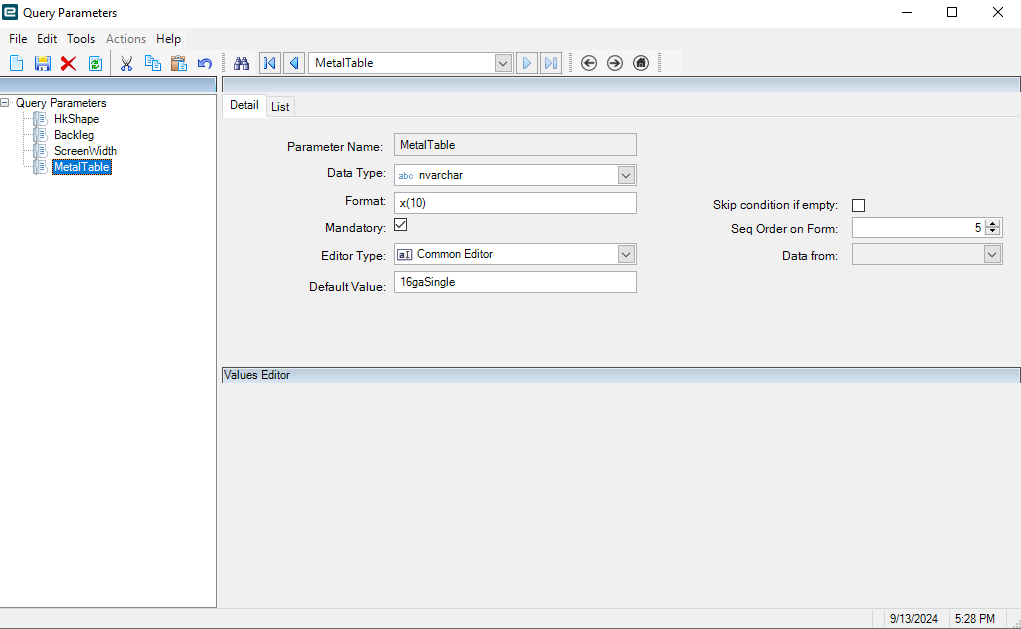
Task: Decrease Seq Order on Form value
Action: pos(992,231)
